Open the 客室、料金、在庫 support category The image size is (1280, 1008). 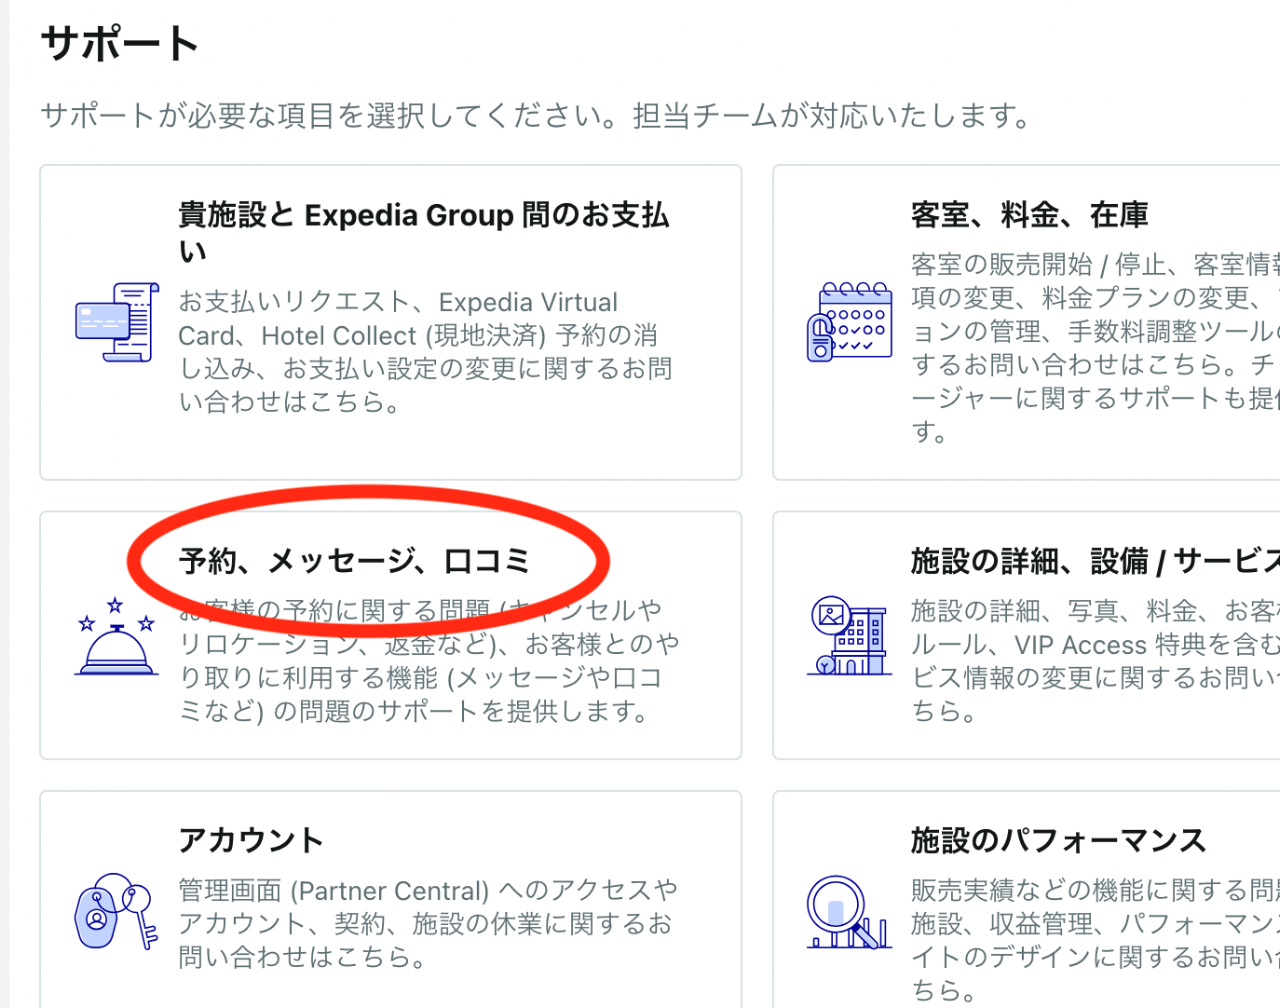point(1029,215)
